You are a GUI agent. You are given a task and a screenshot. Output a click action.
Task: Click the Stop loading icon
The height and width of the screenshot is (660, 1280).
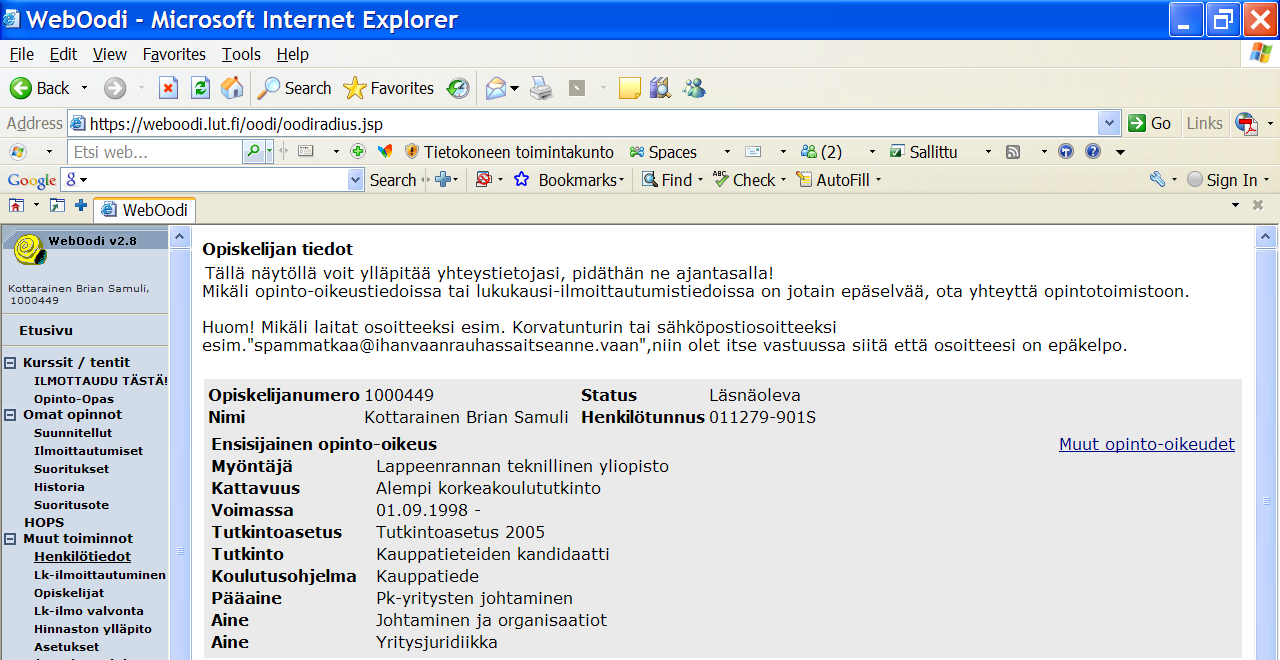pos(168,88)
